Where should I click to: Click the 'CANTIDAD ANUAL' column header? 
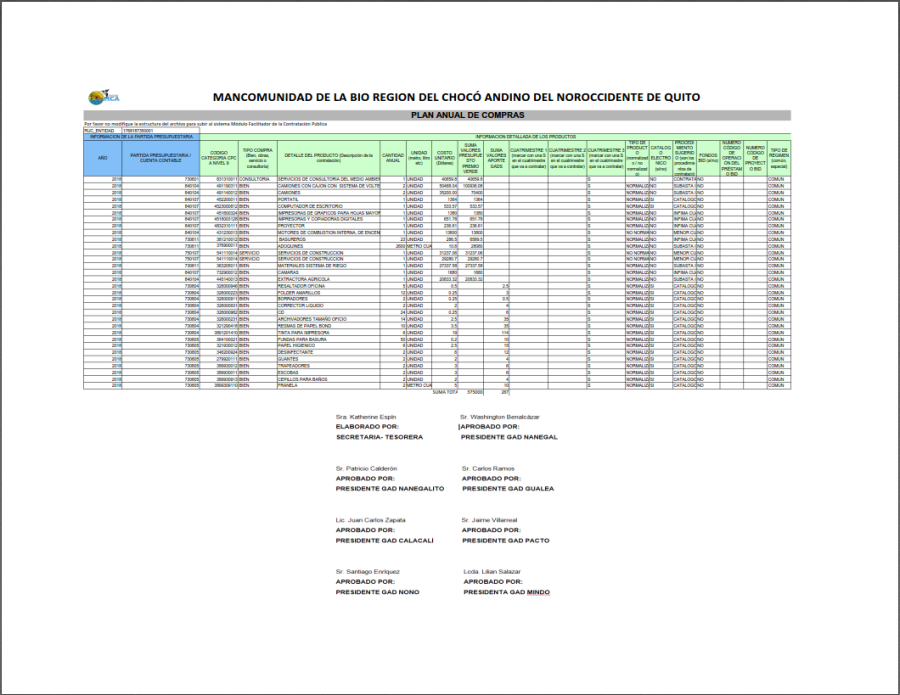pyautogui.click(x=393, y=158)
